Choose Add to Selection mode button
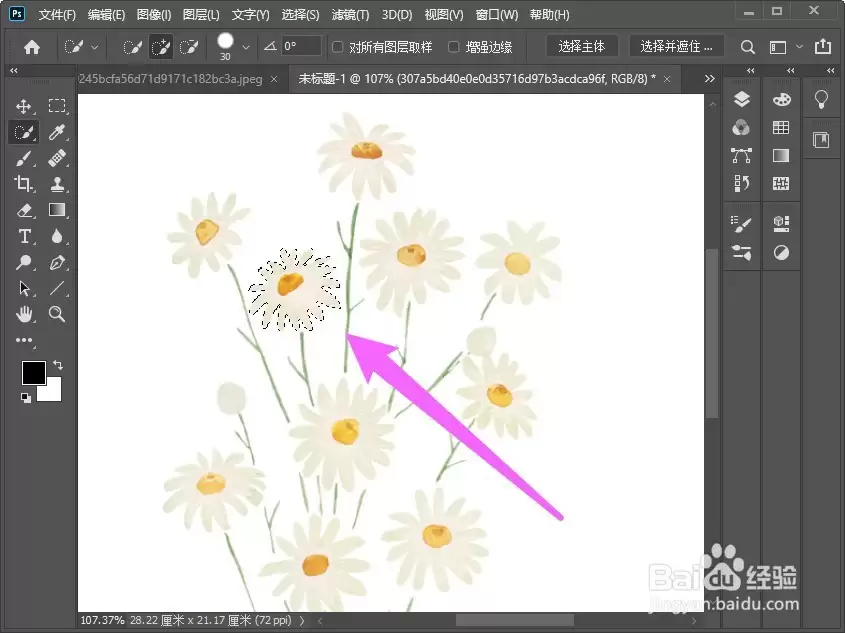 [161, 47]
